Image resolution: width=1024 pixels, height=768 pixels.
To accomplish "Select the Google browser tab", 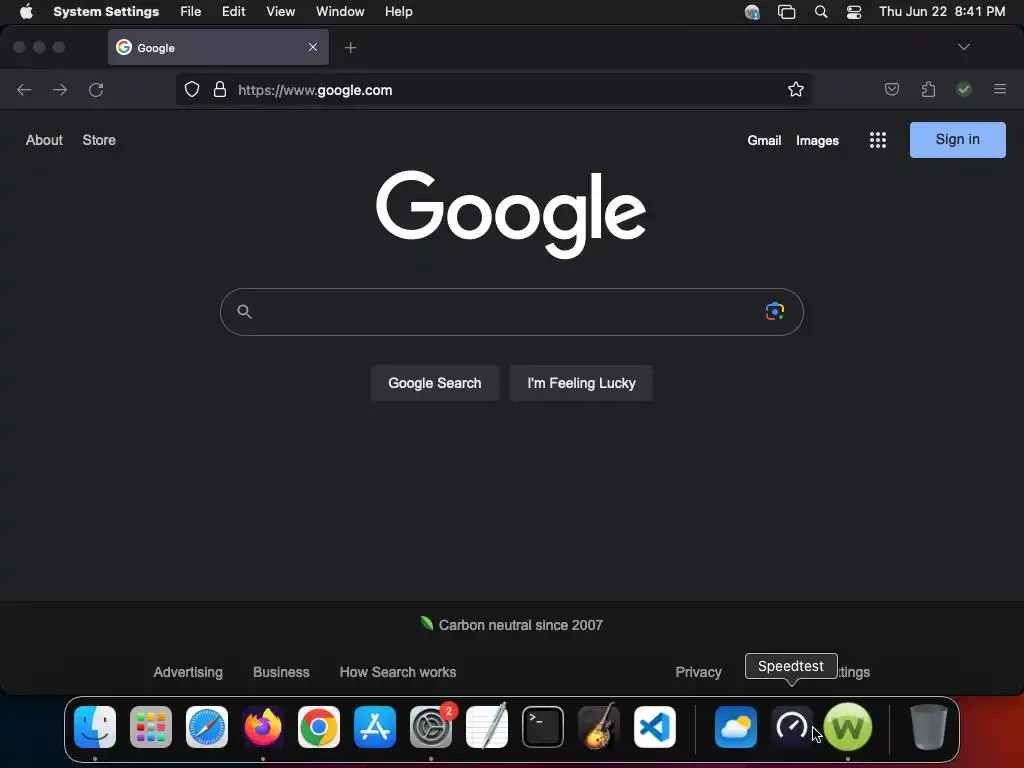I will click(218, 47).
